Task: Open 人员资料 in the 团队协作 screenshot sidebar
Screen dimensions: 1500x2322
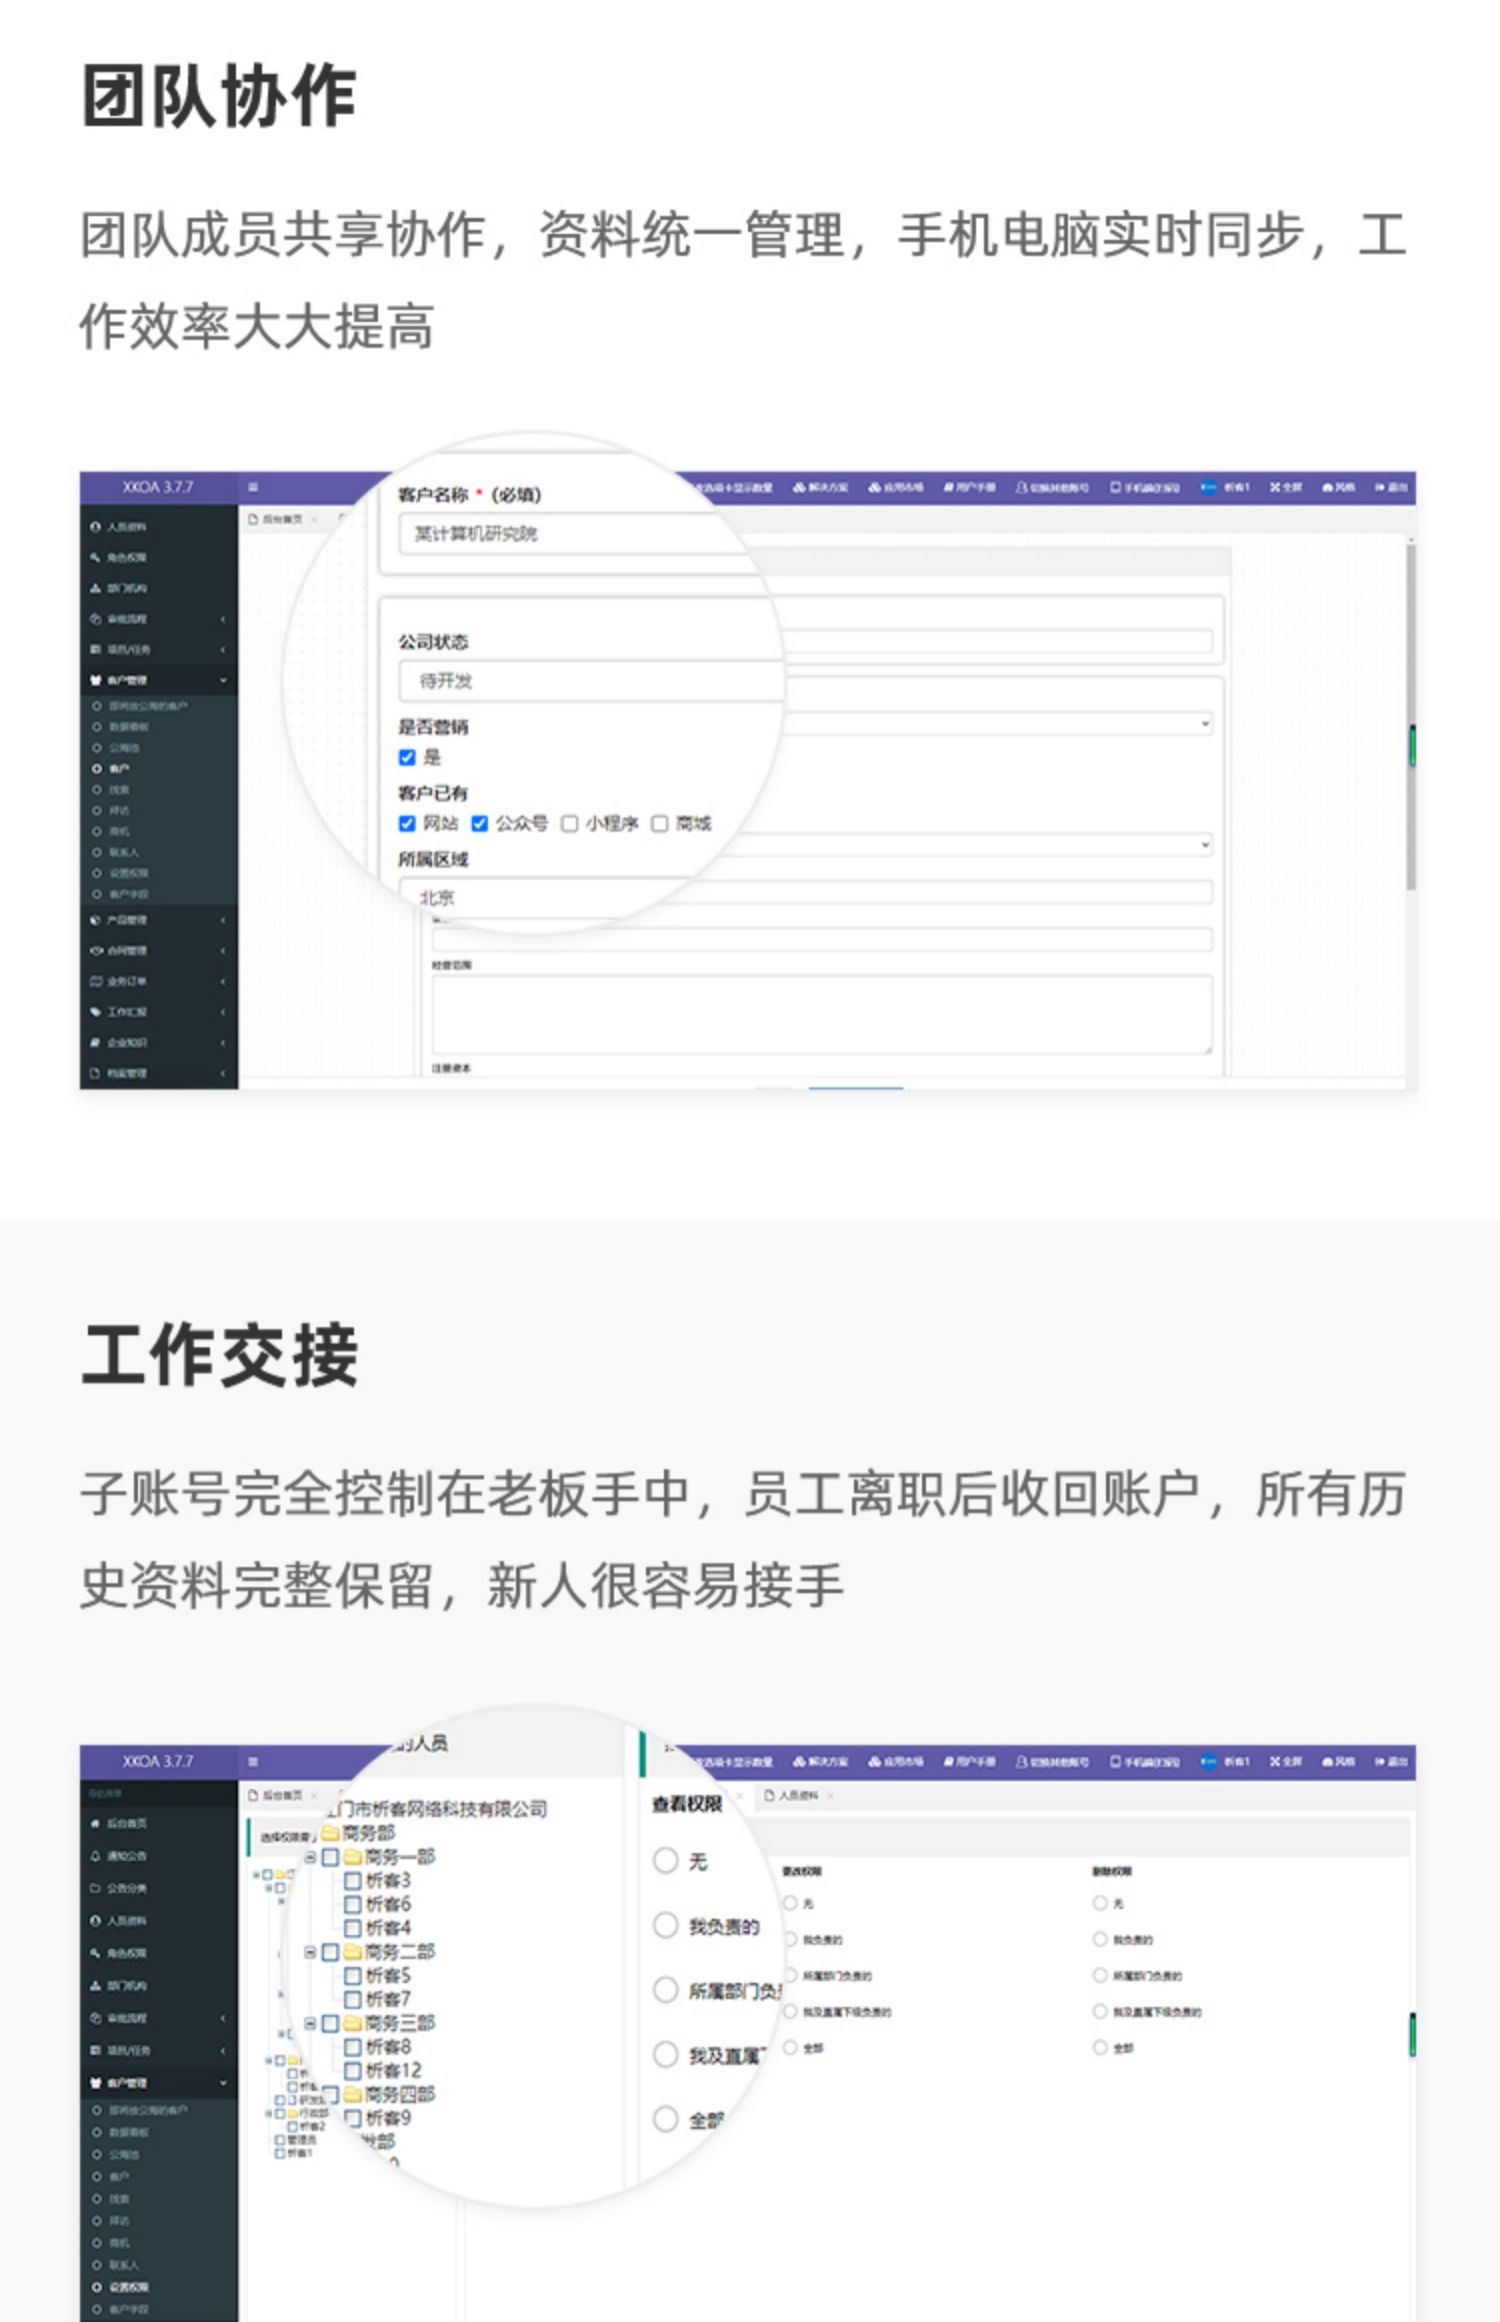Action: [118, 526]
